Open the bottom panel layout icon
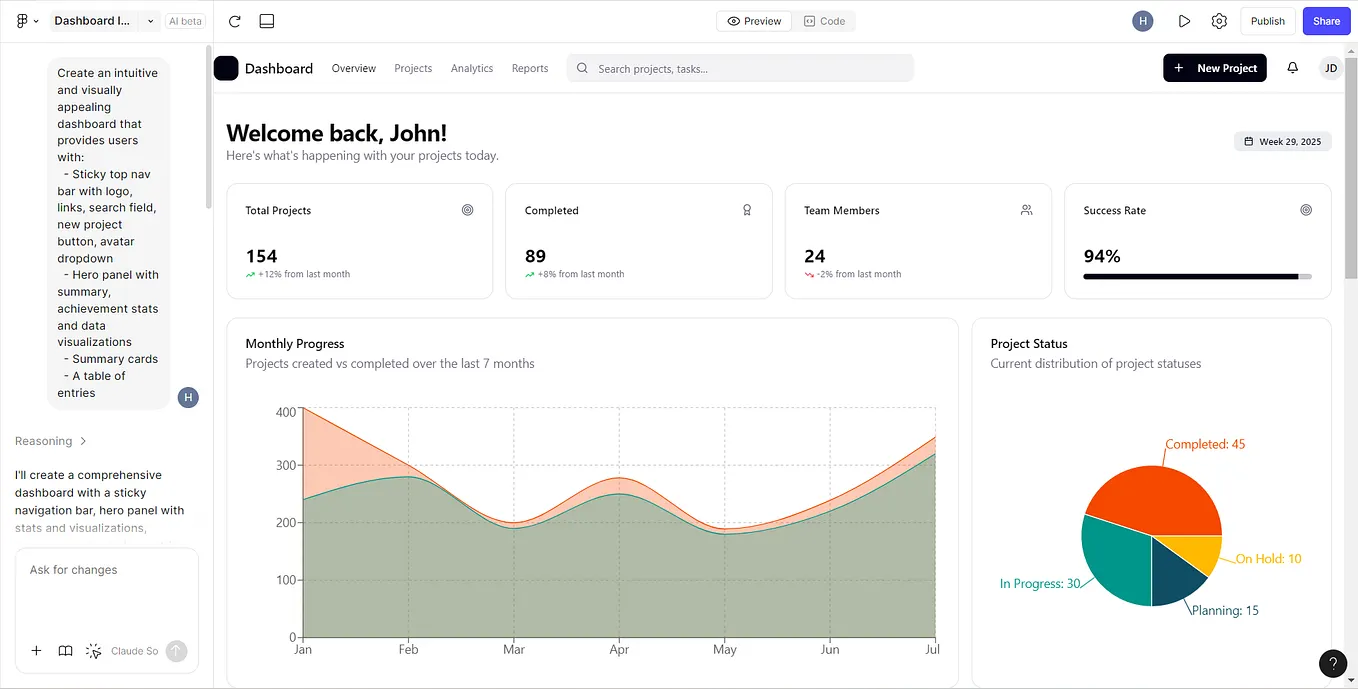The image size is (1358, 689). pyautogui.click(x=265, y=20)
